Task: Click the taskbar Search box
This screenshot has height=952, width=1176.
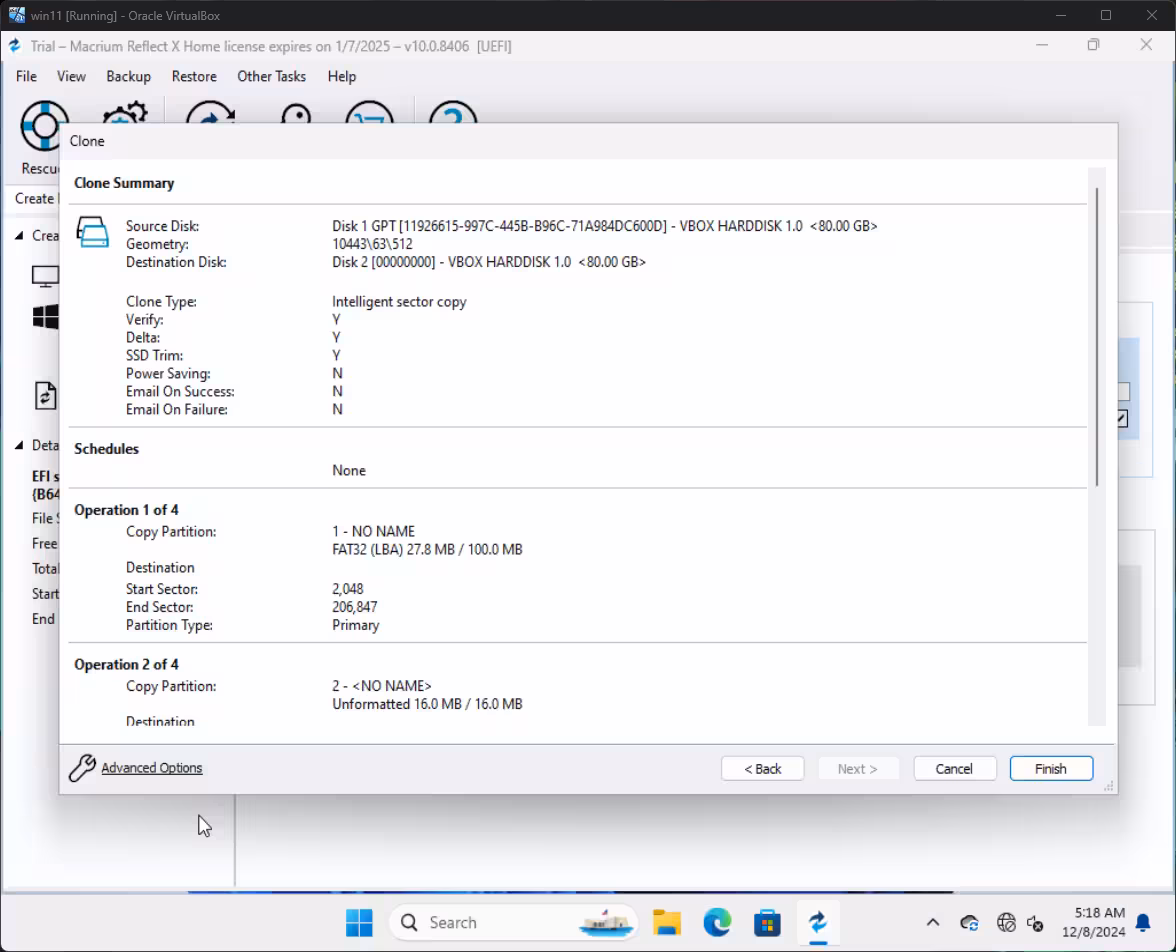Action: click(513, 923)
